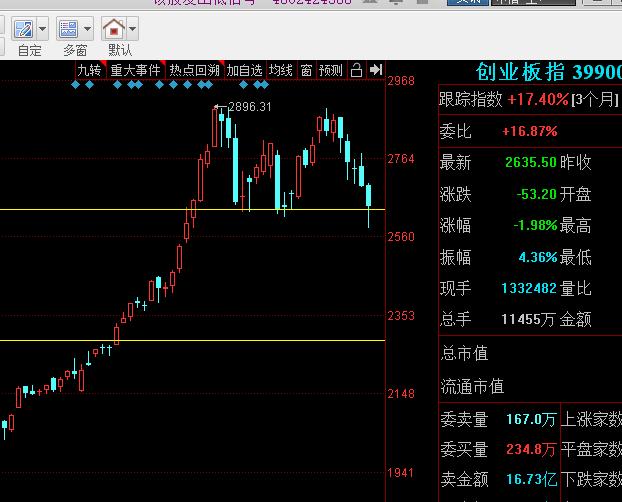Click the lock icon in chart toolbar

tap(357, 70)
